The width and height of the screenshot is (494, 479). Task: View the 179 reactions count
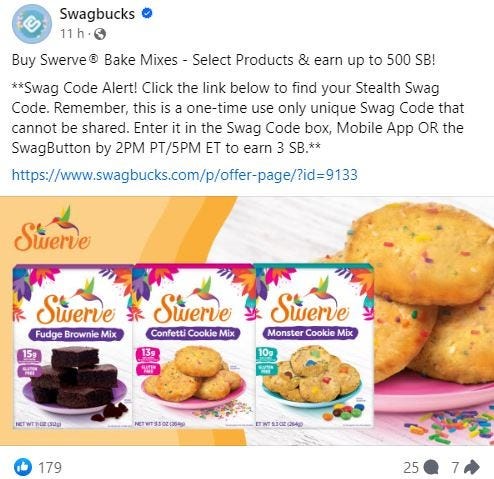[x=50, y=468]
